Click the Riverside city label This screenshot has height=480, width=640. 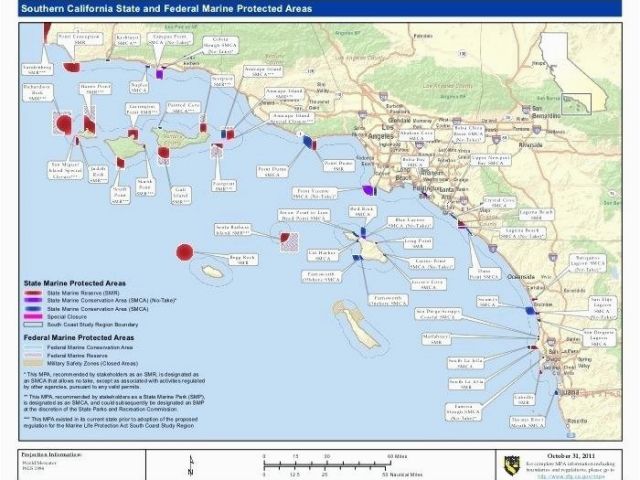[531, 145]
